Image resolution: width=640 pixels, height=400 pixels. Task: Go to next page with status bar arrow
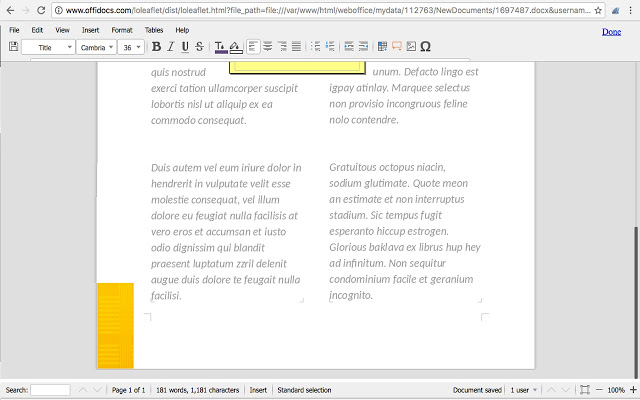click(565, 390)
